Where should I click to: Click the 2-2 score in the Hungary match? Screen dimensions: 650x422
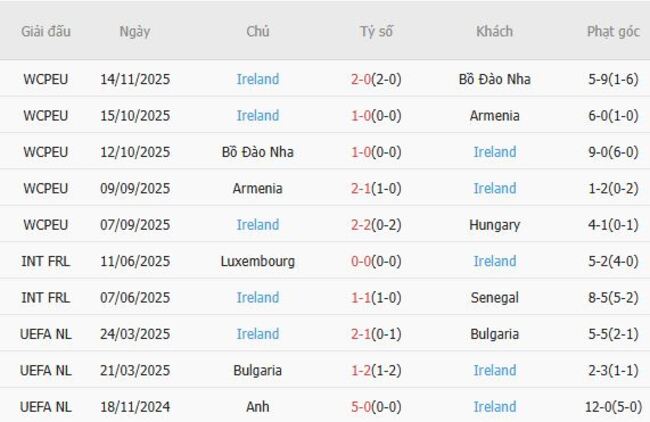click(x=376, y=225)
